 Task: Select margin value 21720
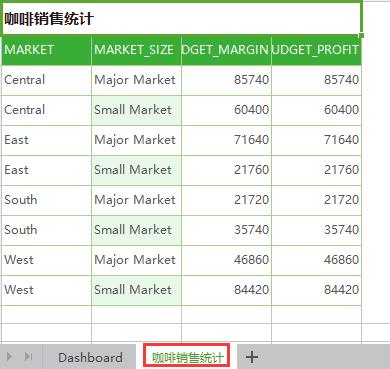(227, 200)
